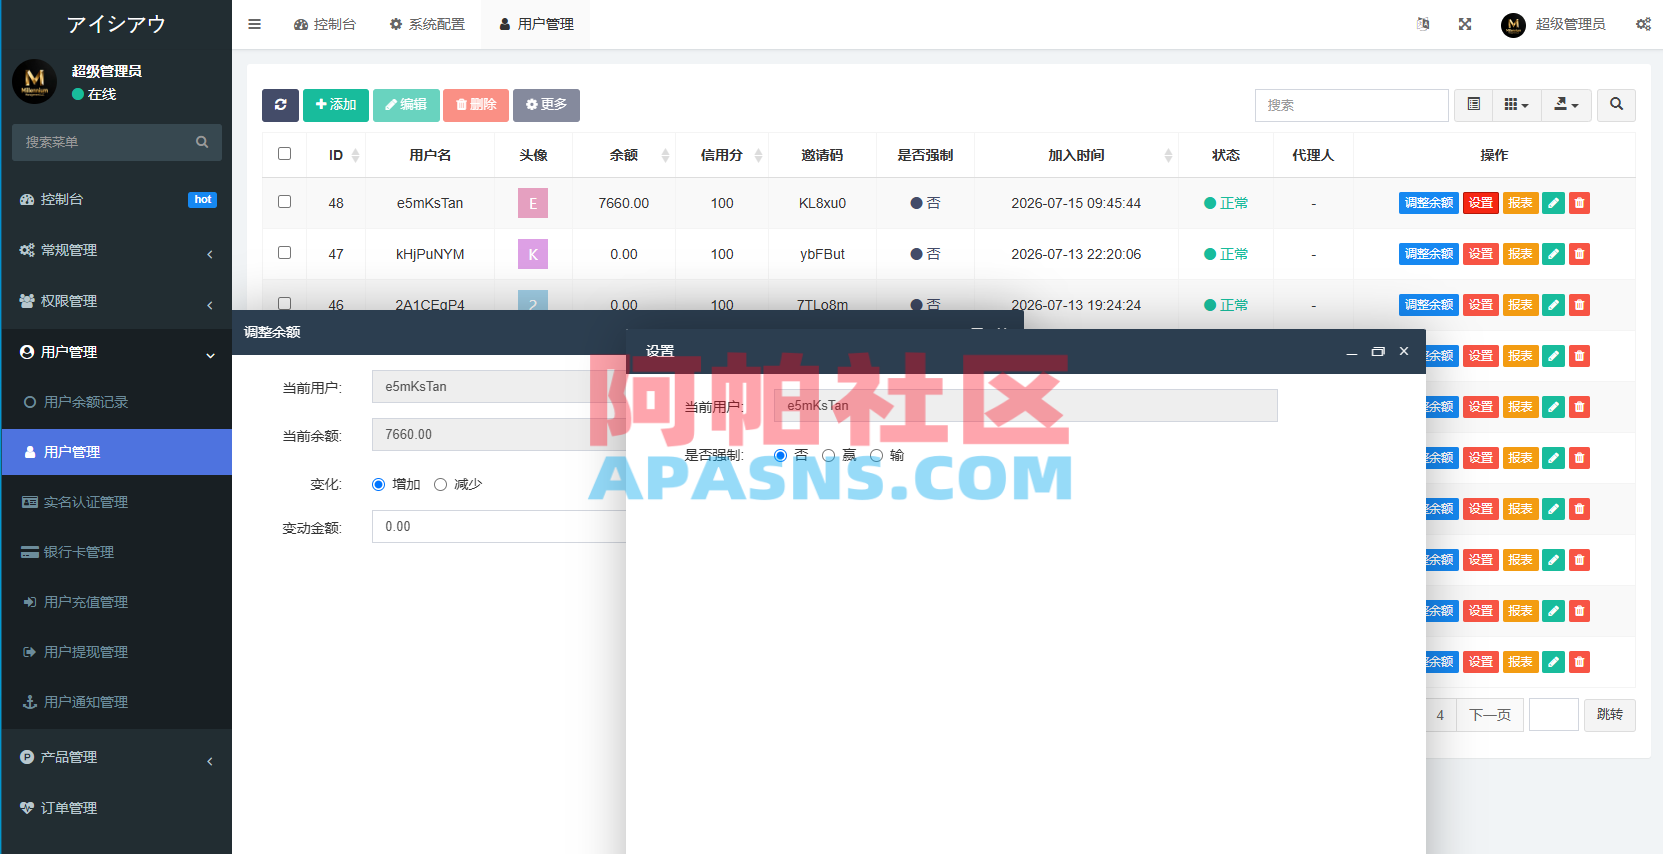Click the avatar E thumbnail for e5mKsTan
Image resolution: width=1663 pixels, height=854 pixels.
(x=533, y=203)
